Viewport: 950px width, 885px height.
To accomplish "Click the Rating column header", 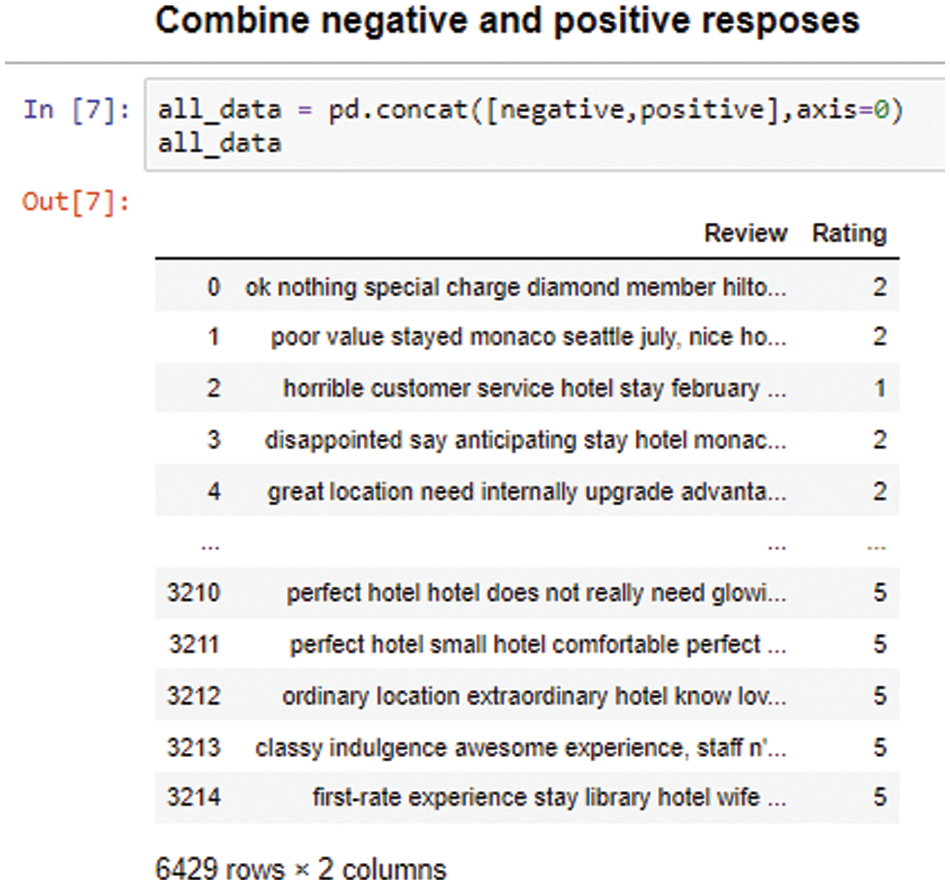I will pyautogui.click(x=849, y=234).
